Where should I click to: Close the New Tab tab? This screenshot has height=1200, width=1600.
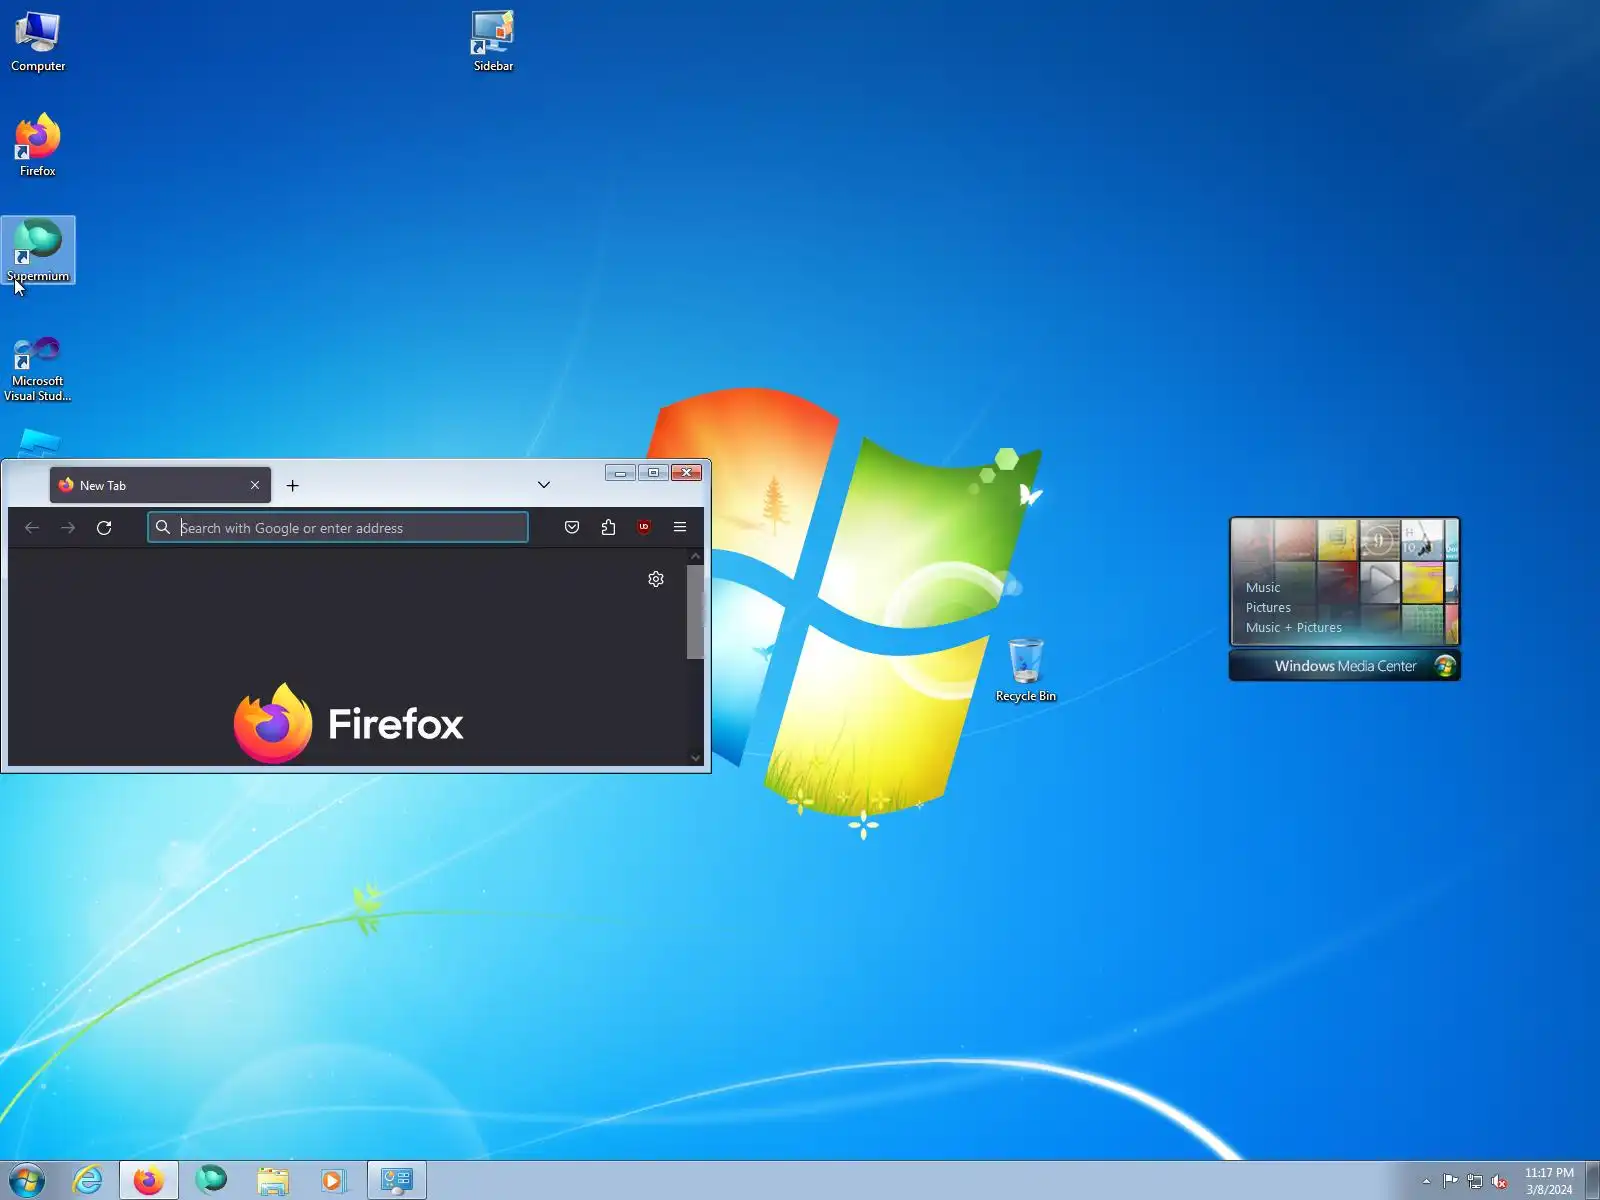click(x=255, y=485)
